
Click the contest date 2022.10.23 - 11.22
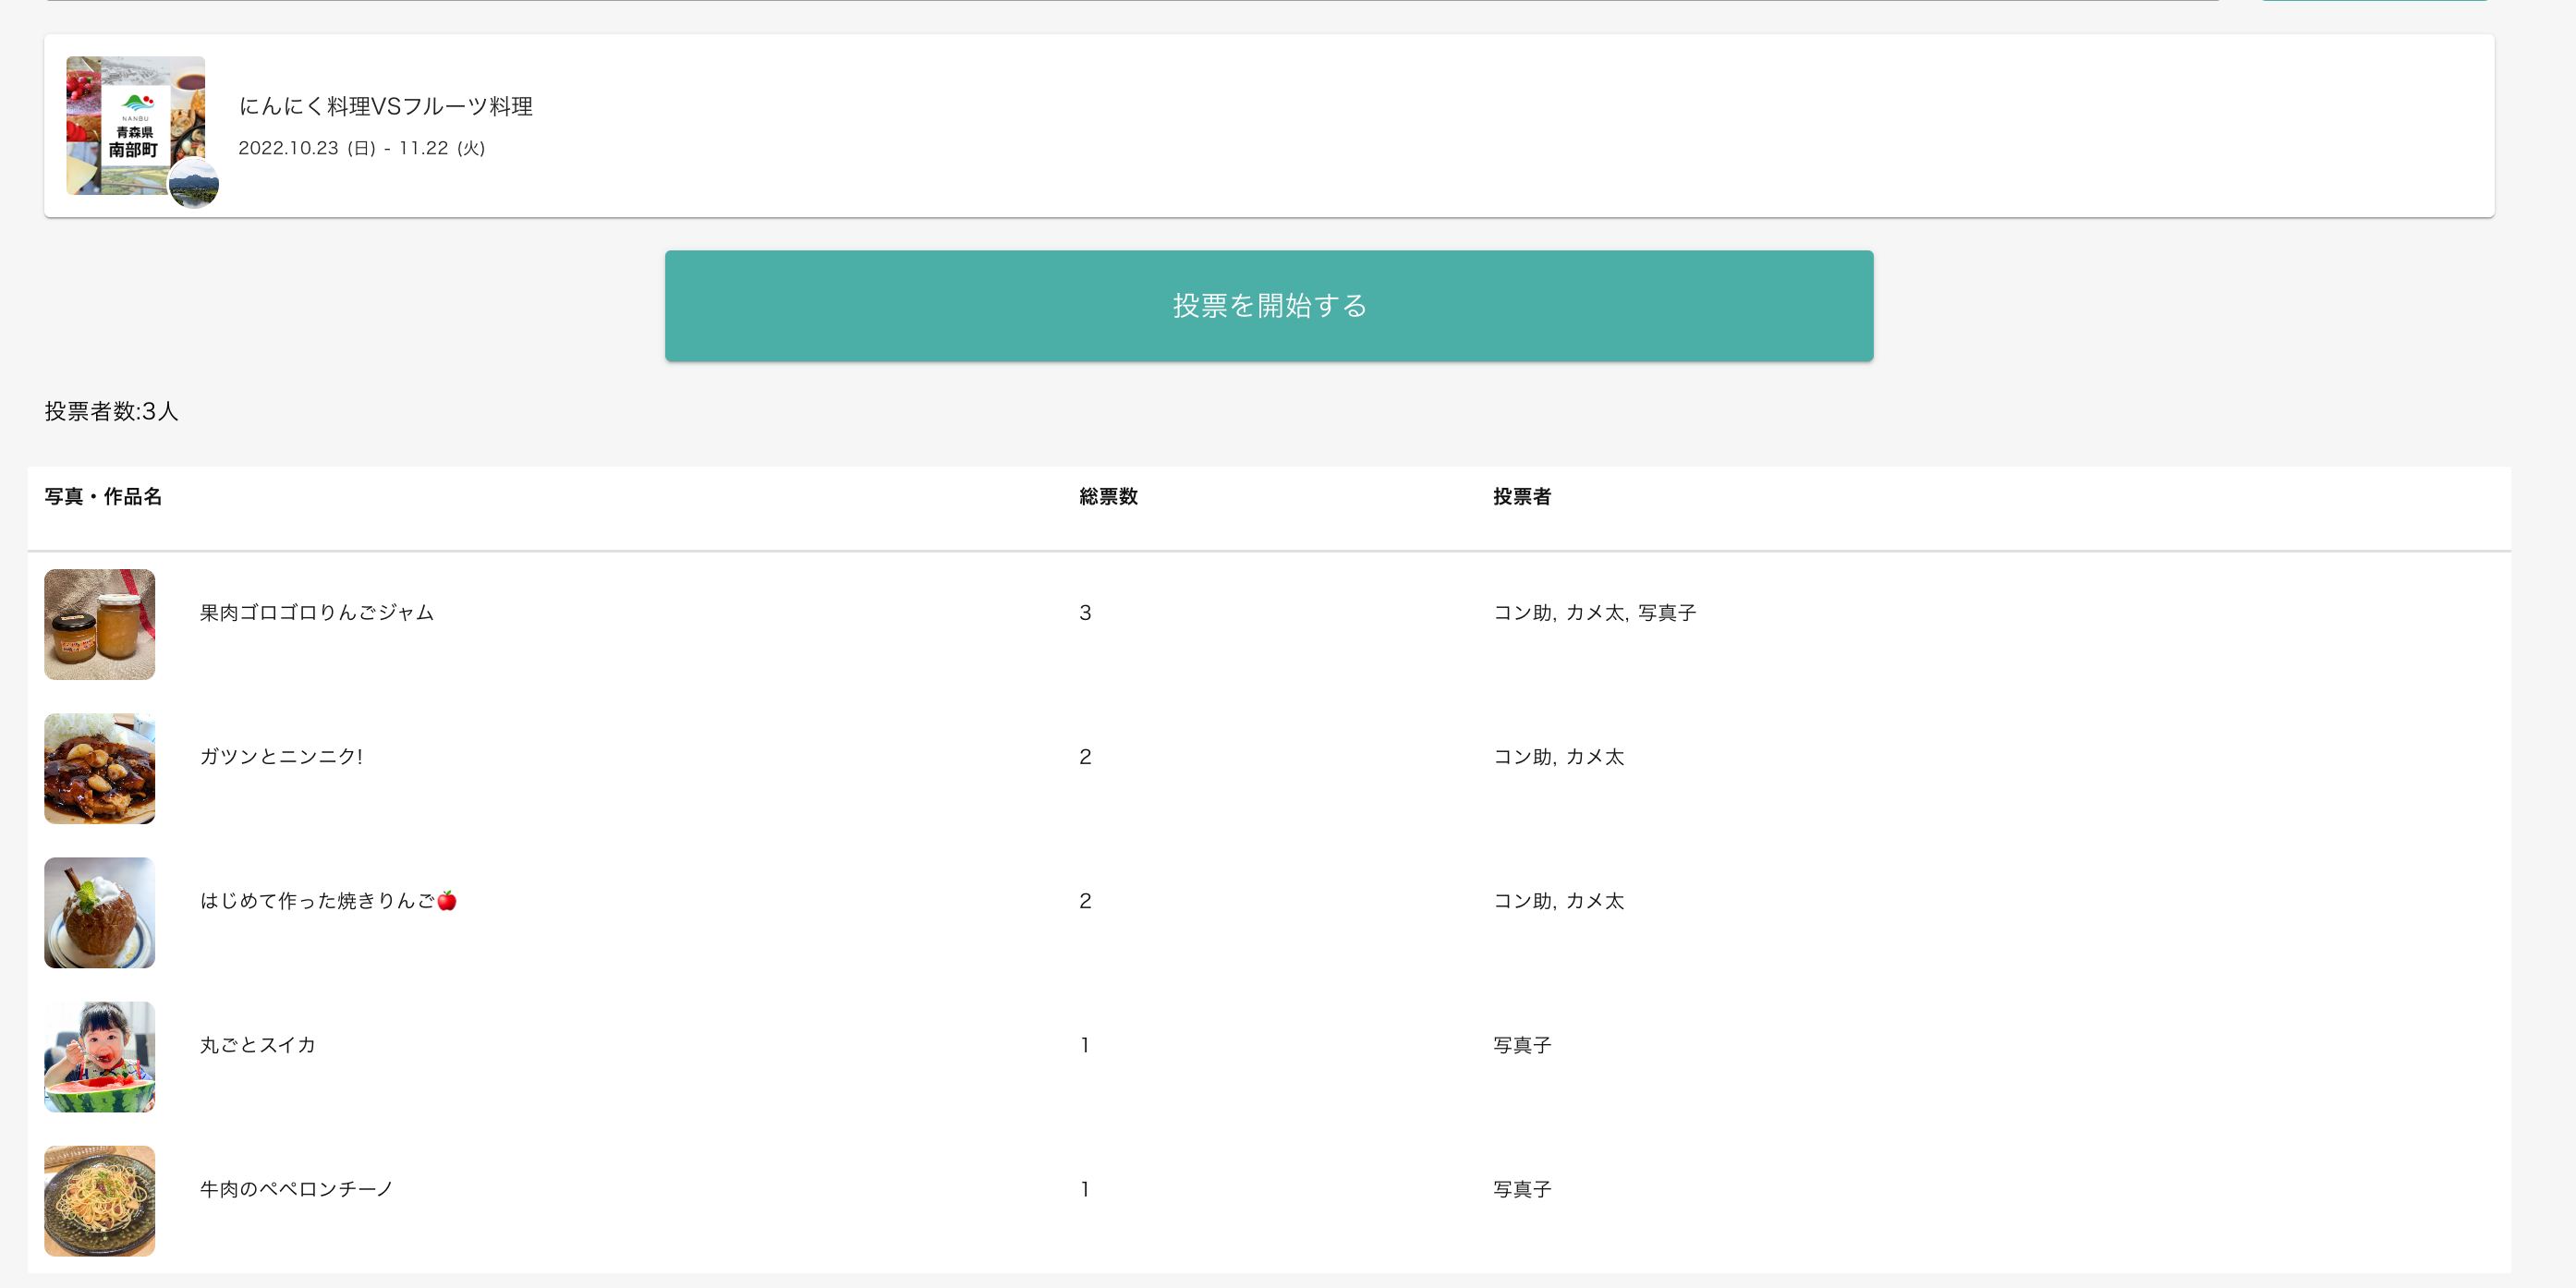click(361, 148)
